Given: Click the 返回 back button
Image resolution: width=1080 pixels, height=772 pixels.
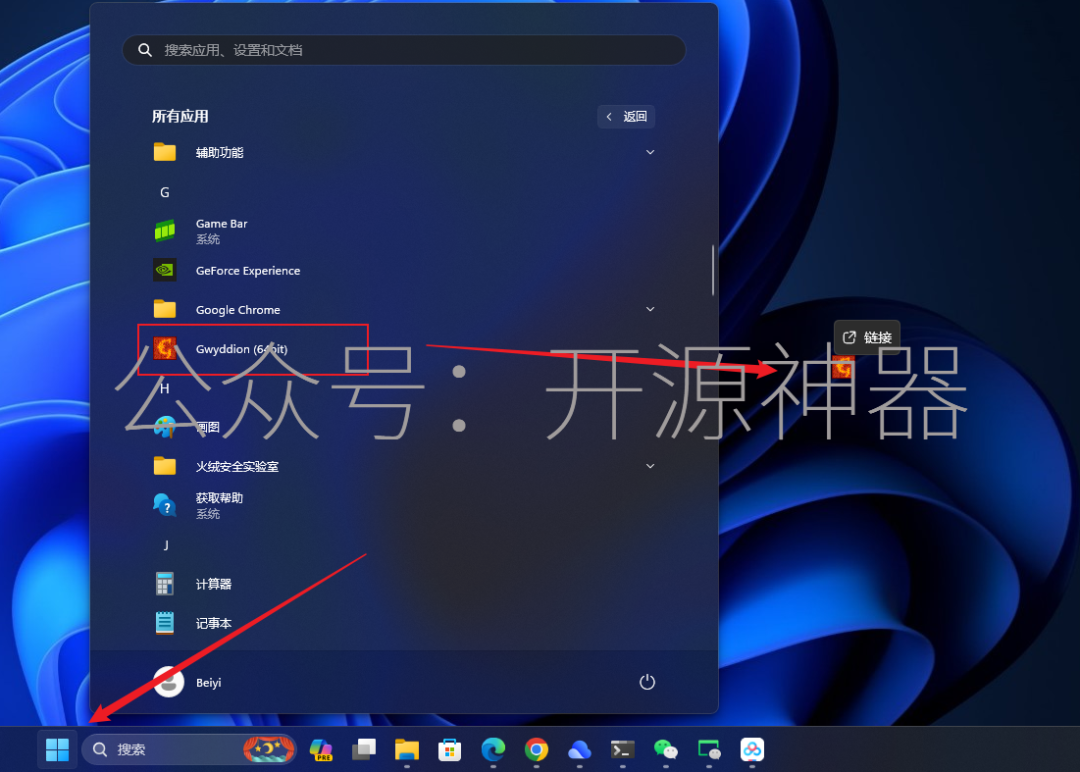Looking at the screenshot, I should pos(626,116).
